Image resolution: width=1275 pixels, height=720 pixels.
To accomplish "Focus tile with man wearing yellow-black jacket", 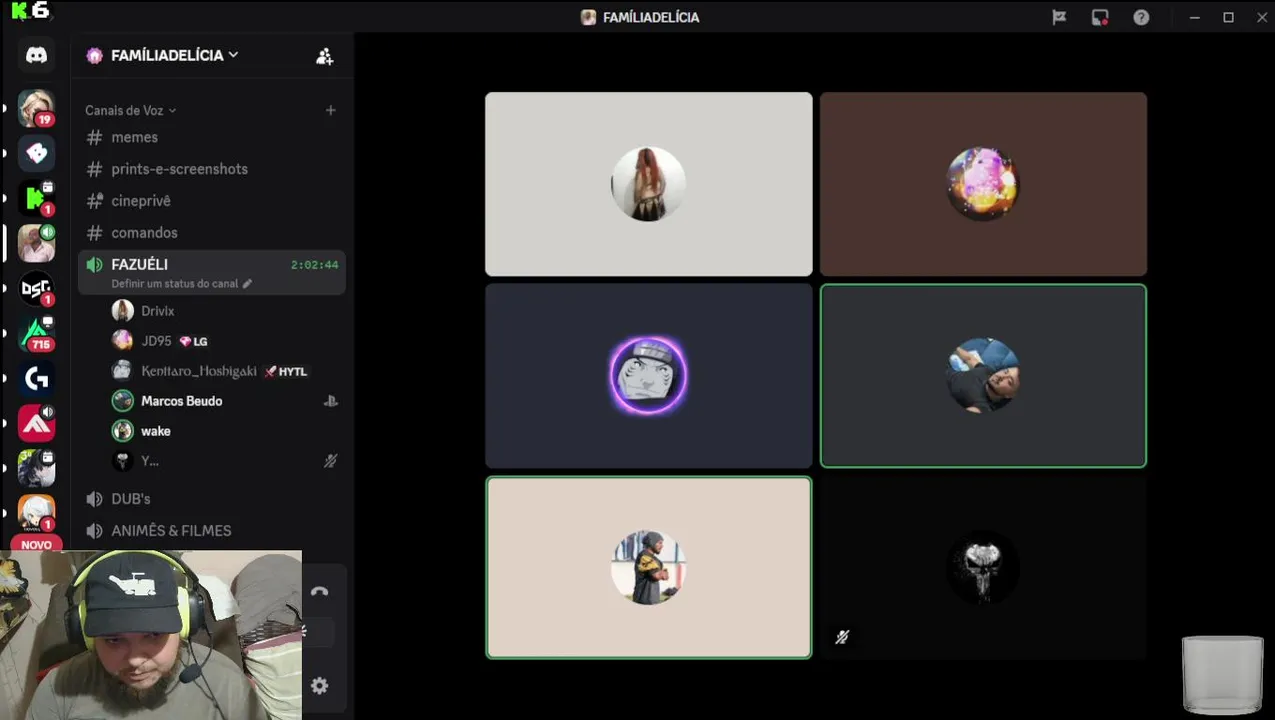I will [649, 567].
